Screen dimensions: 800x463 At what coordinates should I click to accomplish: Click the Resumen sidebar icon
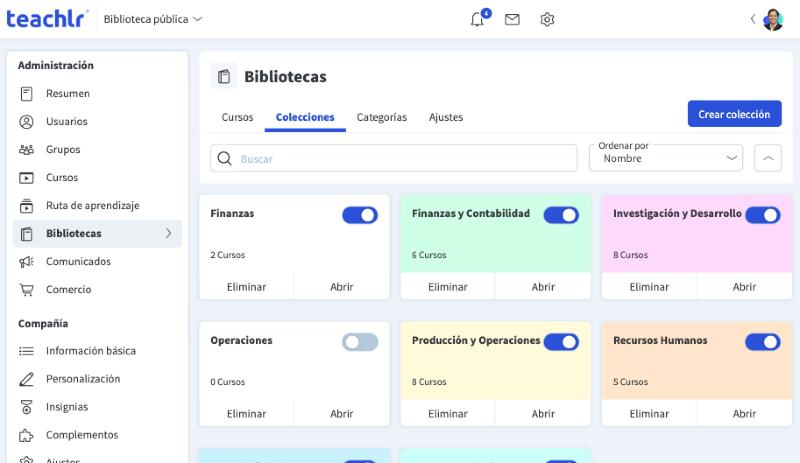(26, 93)
